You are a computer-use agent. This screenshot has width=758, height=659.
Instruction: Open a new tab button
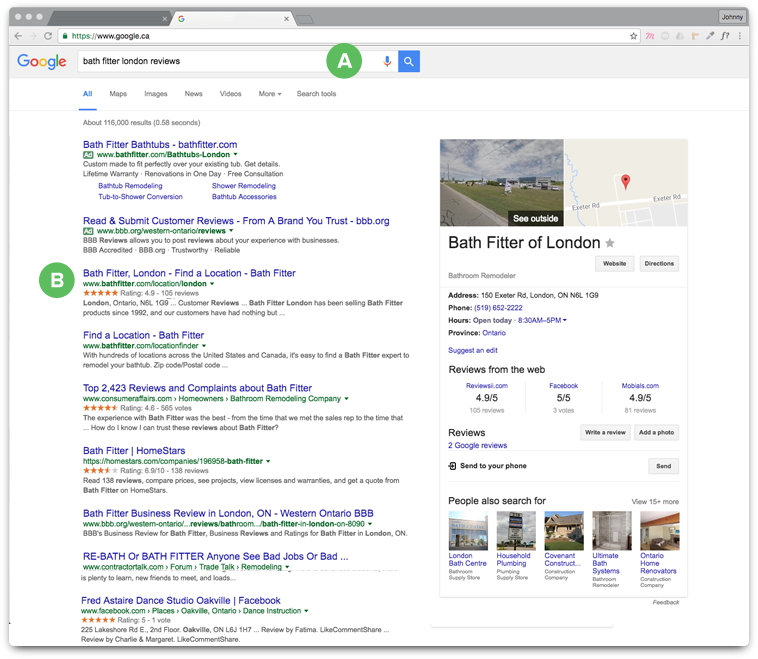[x=305, y=19]
